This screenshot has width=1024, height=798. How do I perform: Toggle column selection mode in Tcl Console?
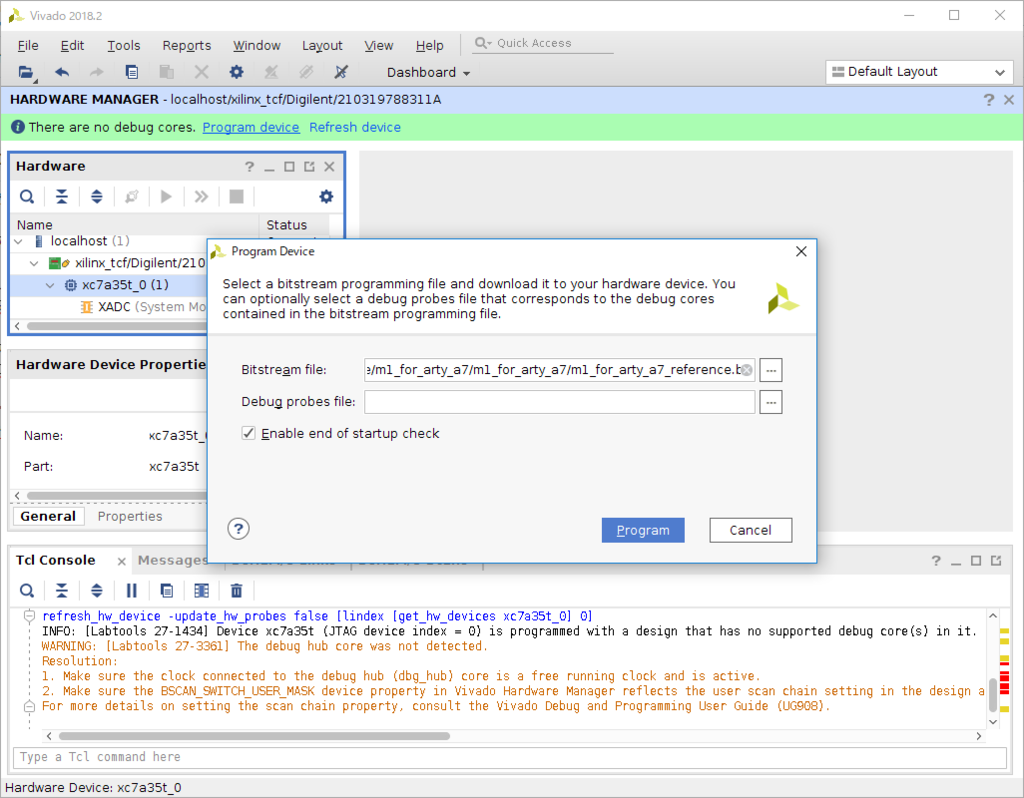(202, 591)
